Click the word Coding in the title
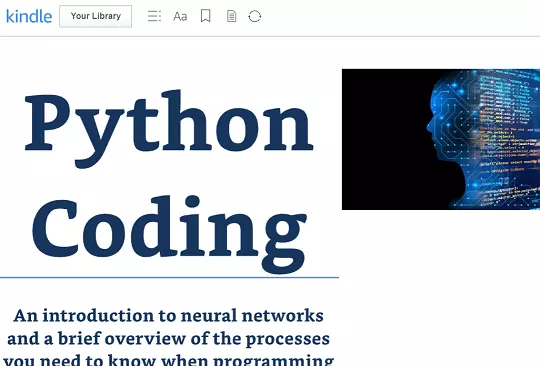This screenshot has height=366, width=540. (169, 234)
